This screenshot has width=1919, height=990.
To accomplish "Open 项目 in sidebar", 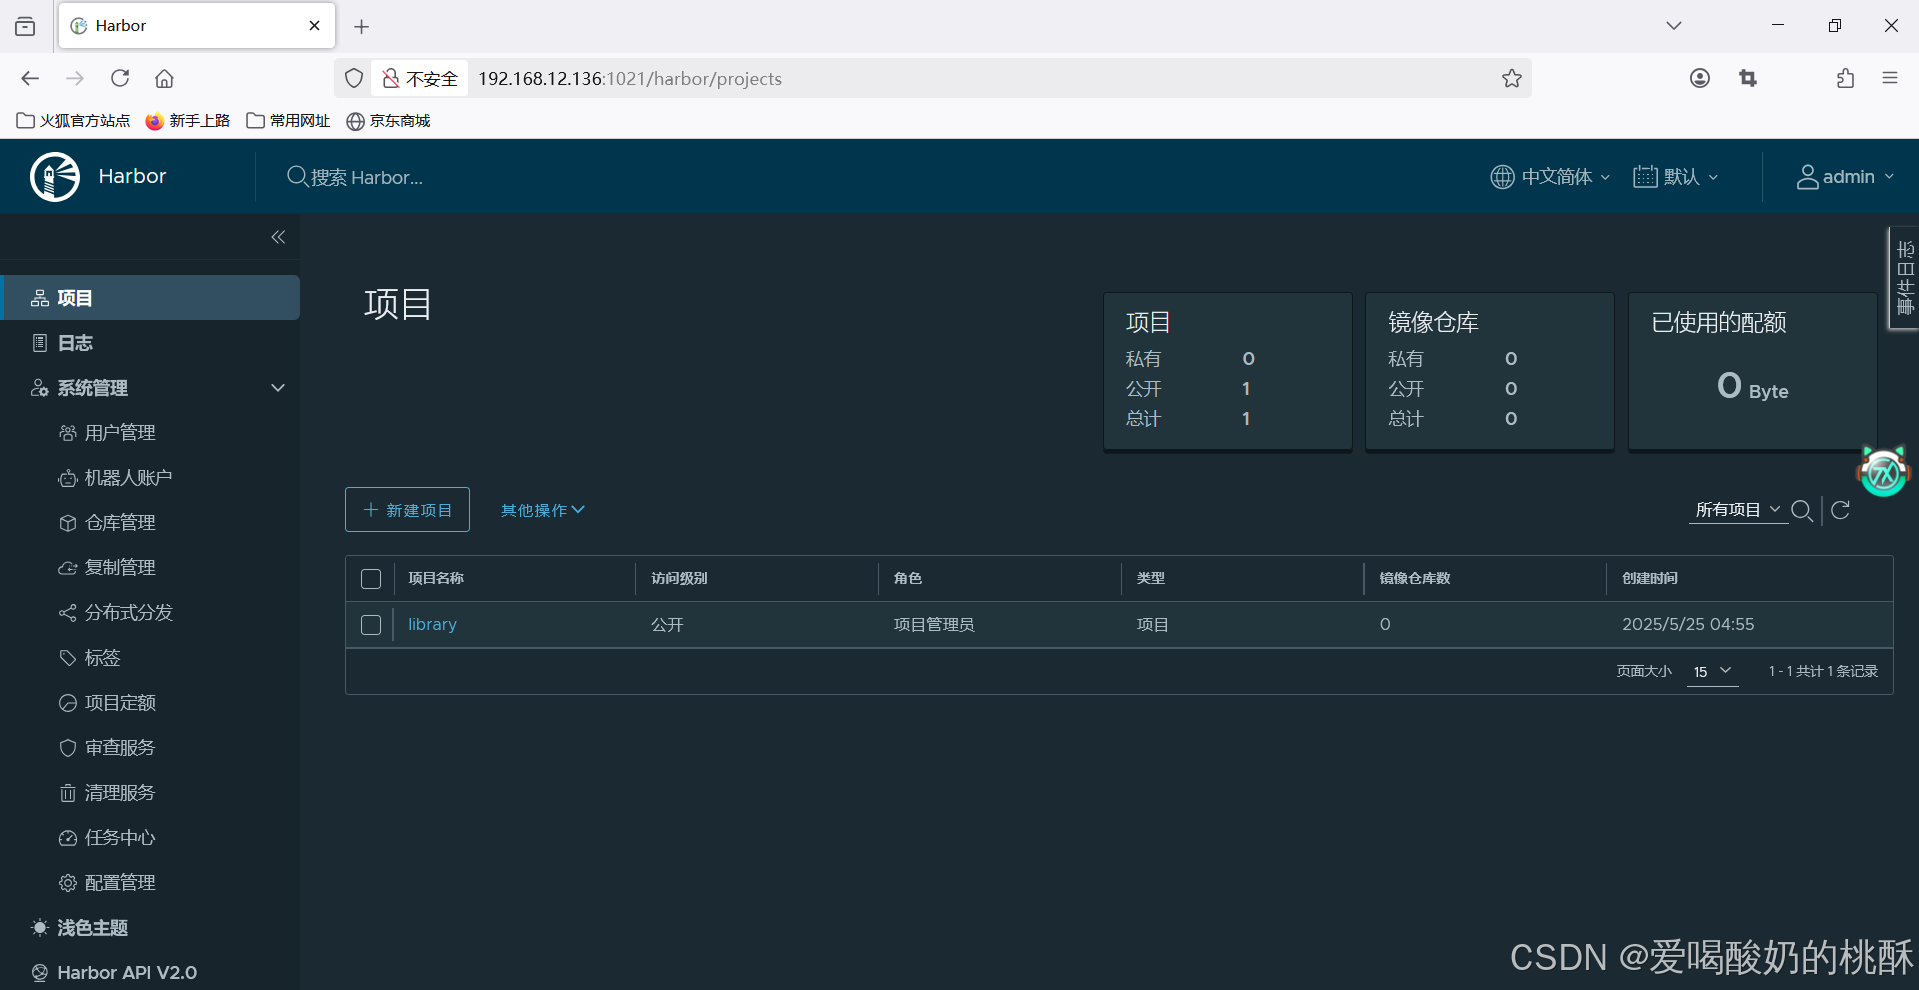I will point(150,298).
